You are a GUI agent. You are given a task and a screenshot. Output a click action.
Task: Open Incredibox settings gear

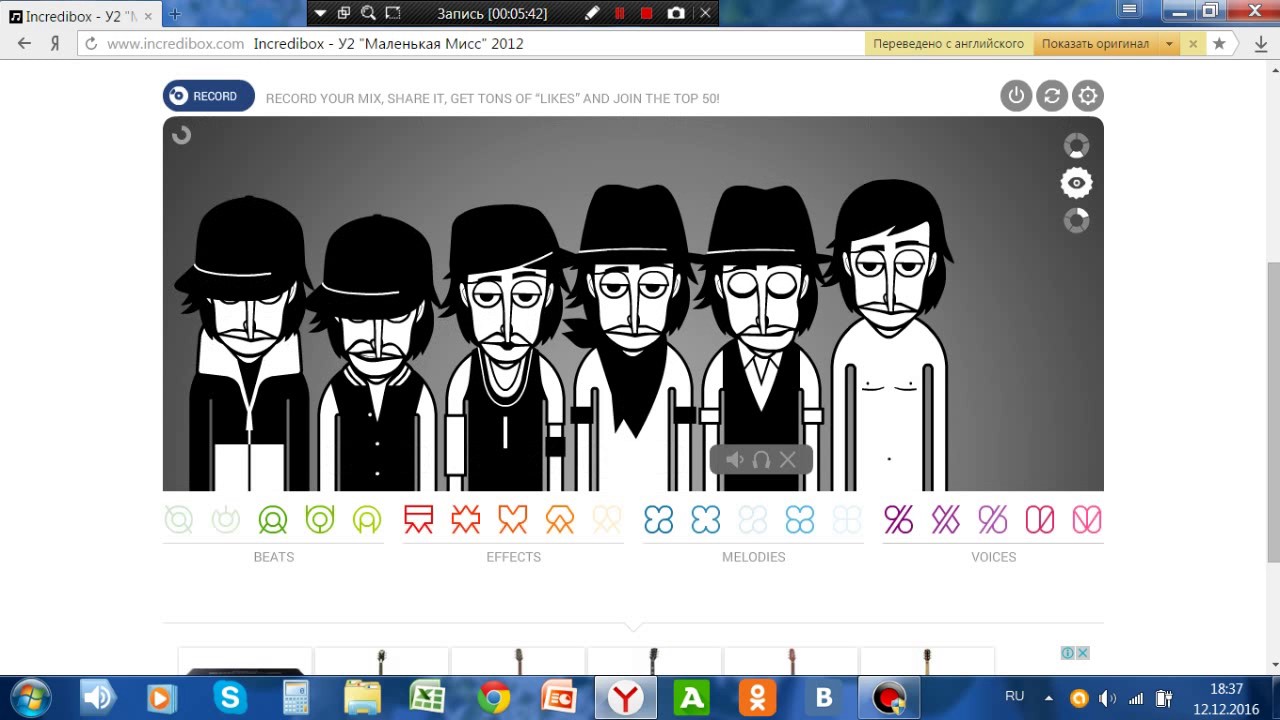tap(1088, 96)
